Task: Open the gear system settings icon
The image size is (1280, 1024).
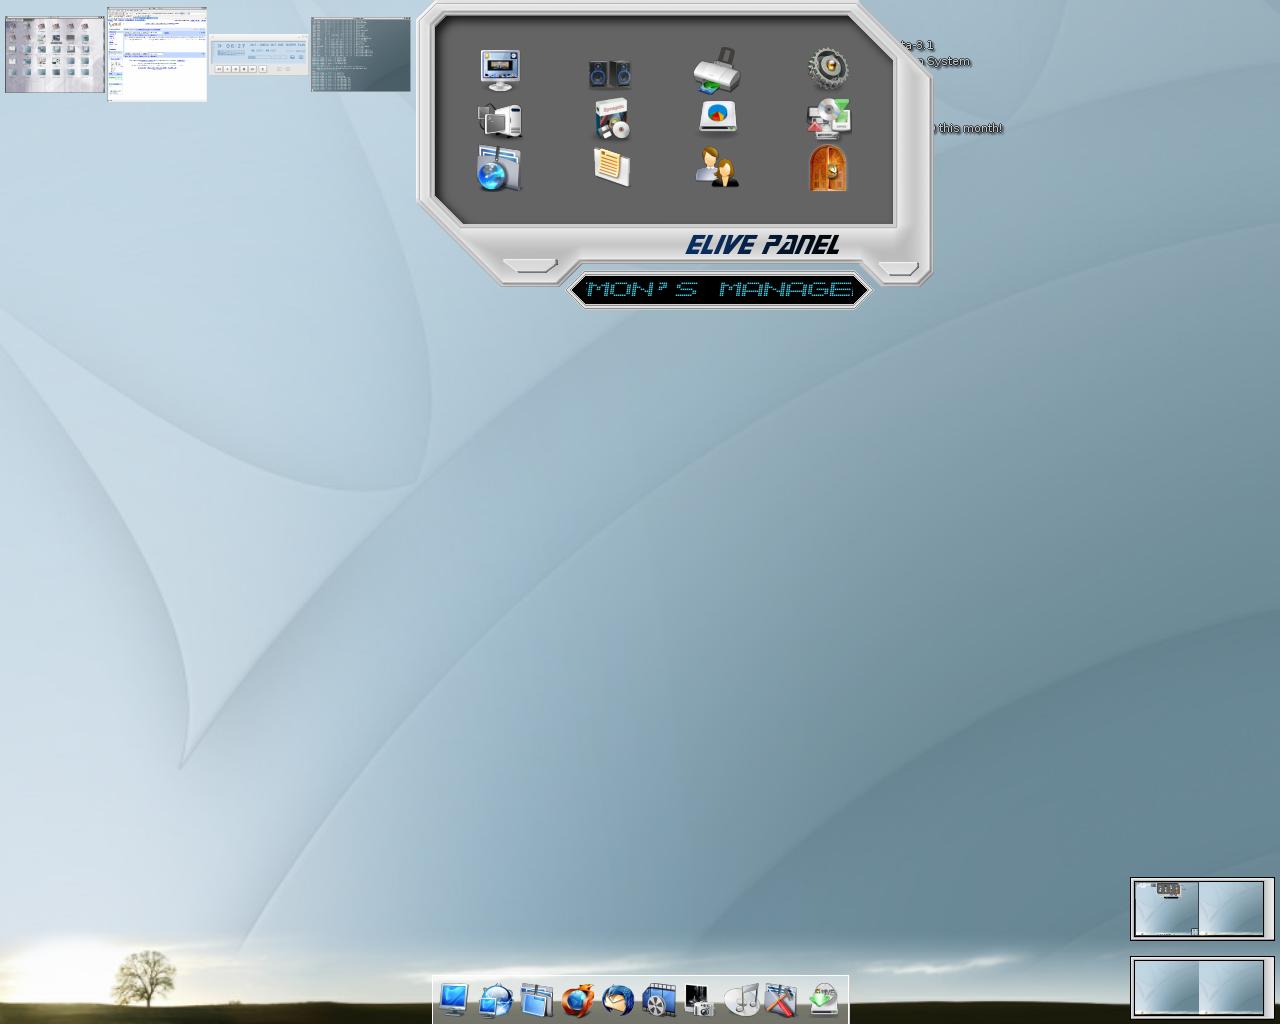Action: tap(828, 69)
